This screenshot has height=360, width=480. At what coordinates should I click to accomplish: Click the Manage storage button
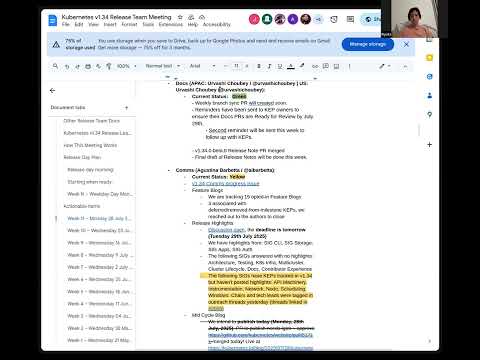tap(368, 44)
